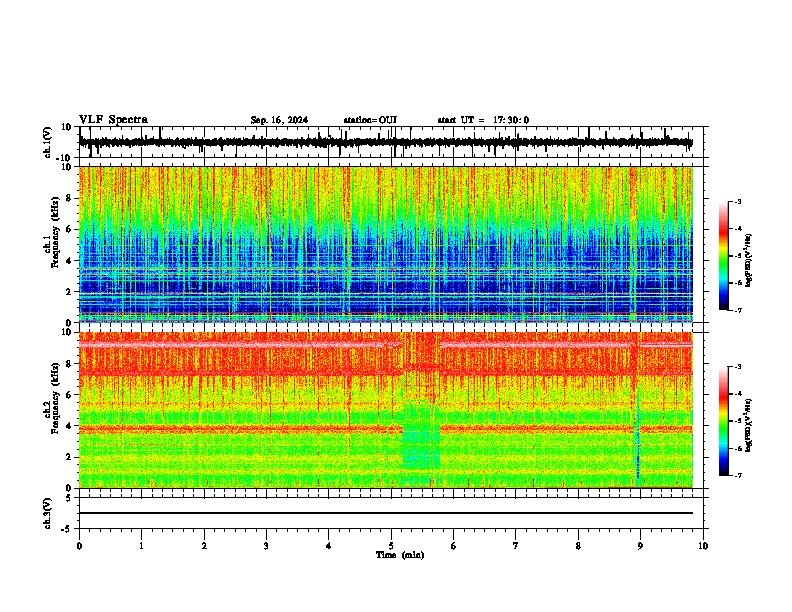Screen dimensions: 792x612
Task: Click time axis tick label "3"
Action: coord(266,546)
